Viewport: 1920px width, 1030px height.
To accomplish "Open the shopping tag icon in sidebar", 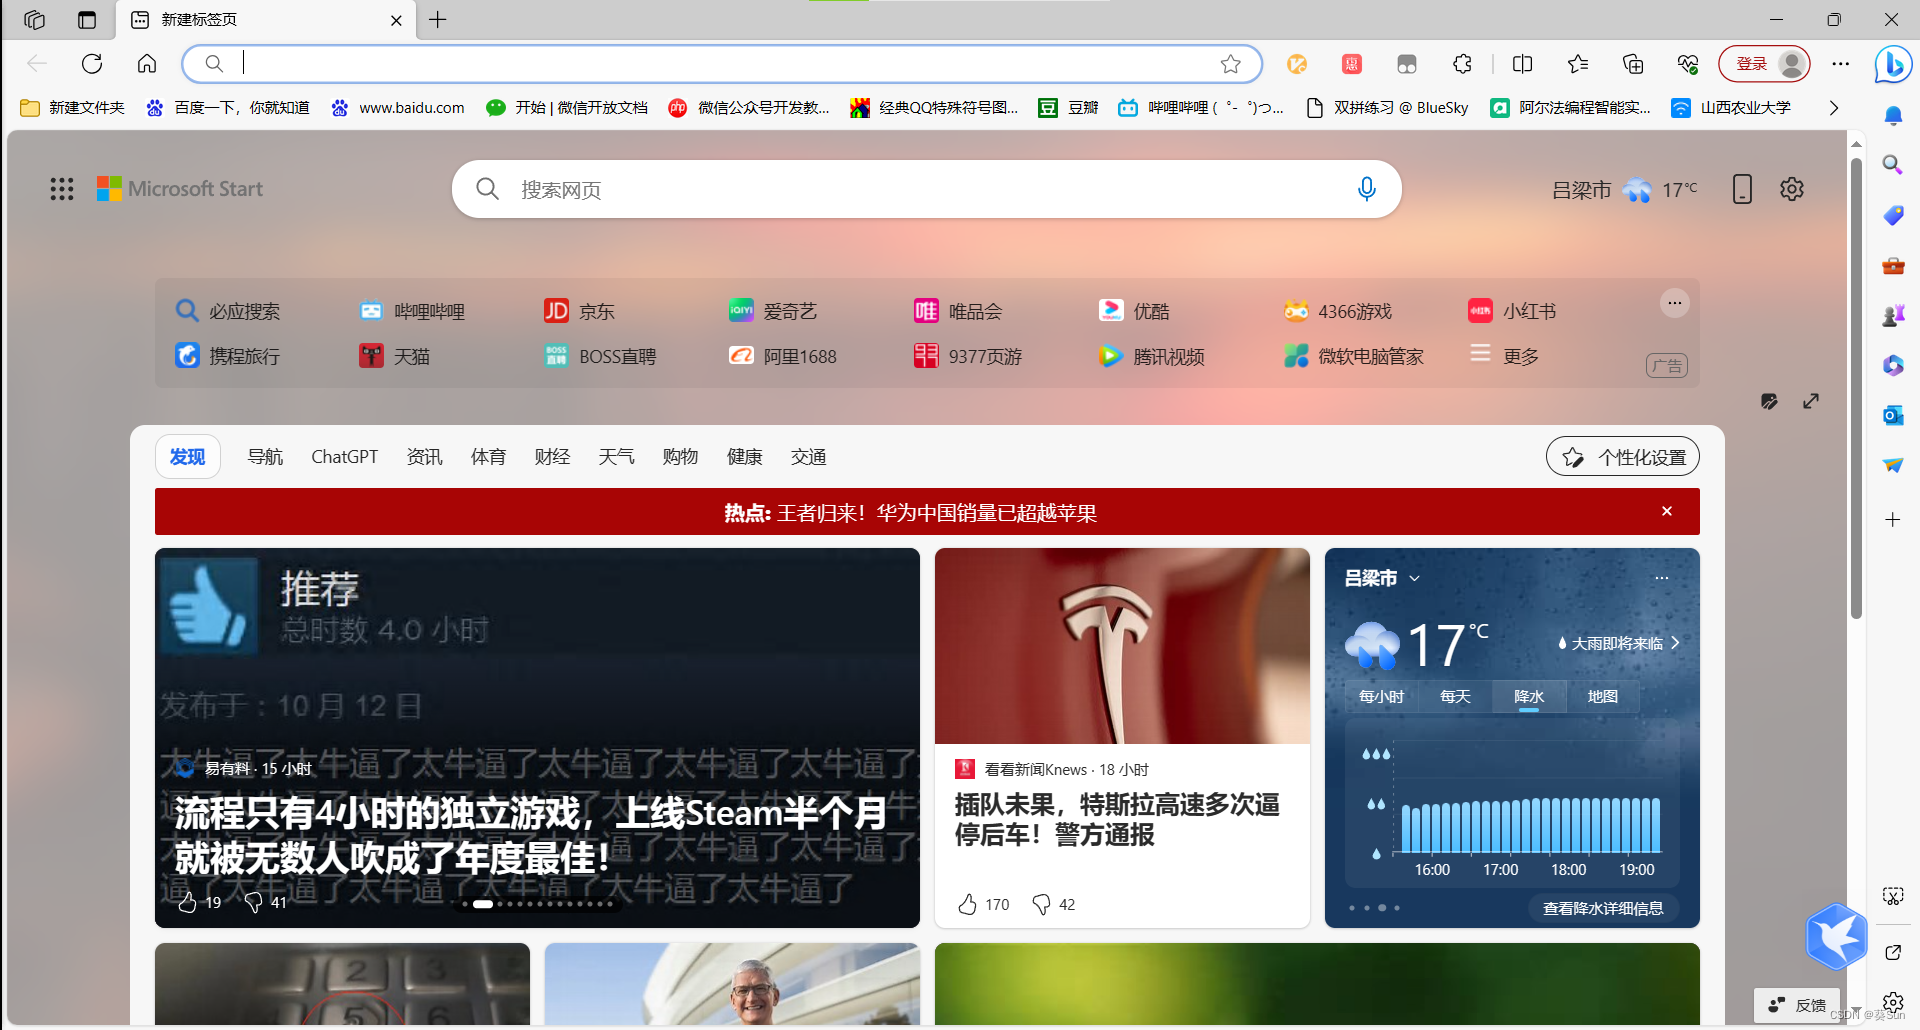I will (1893, 215).
